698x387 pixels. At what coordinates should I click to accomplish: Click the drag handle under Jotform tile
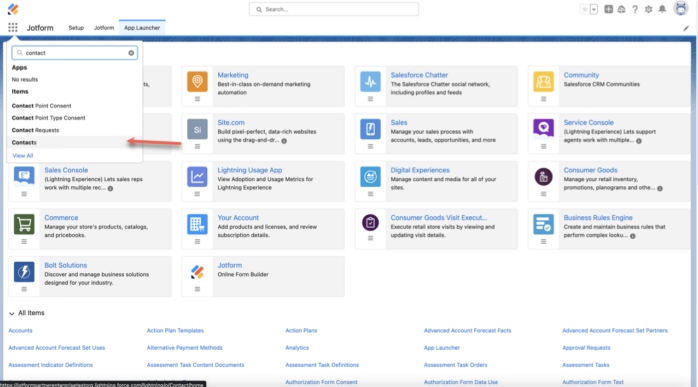[x=197, y=289]
